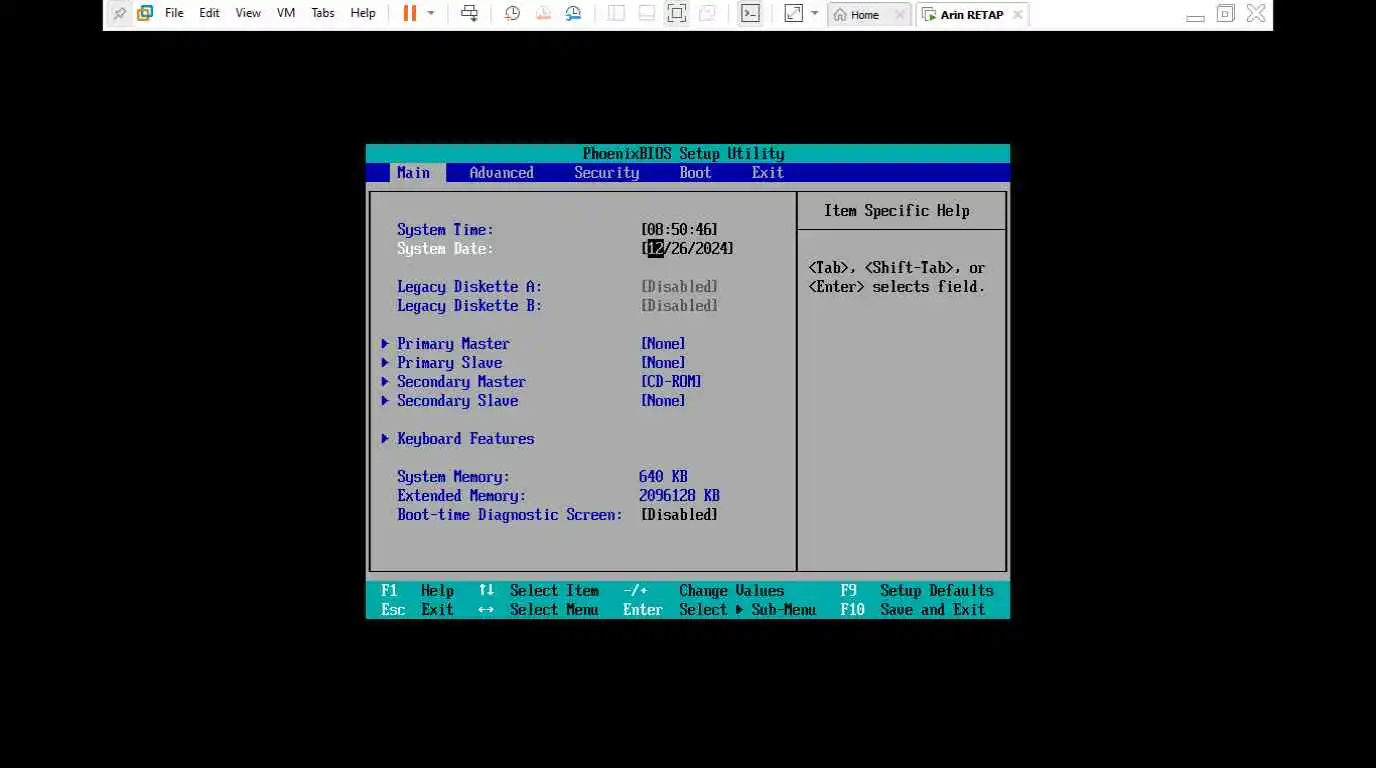This screenshot has width=1376, height=768.
Task: Send Ctrl+Alt+Del to the virtual machine
Action: coord(469,14)
